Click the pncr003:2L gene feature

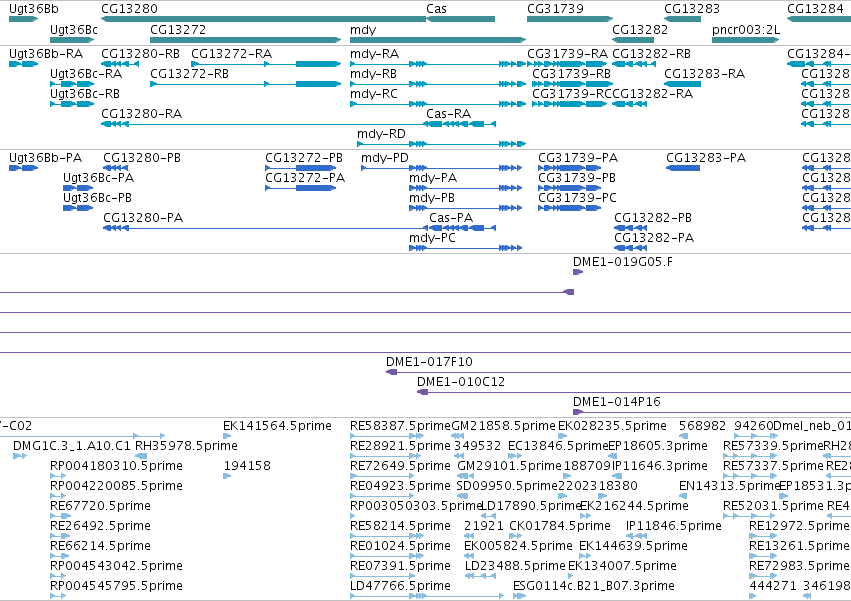745,40
